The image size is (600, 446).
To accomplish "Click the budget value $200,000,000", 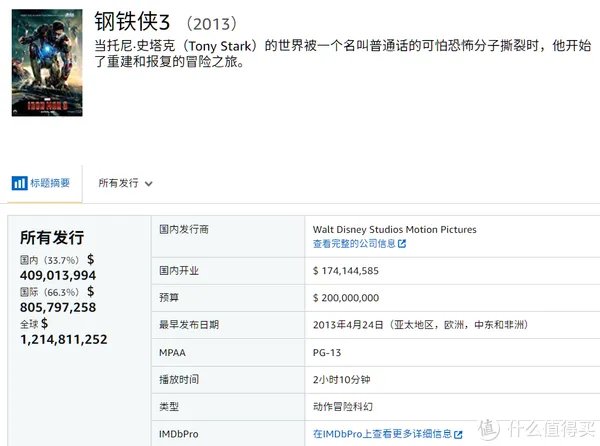I will (x=345, y=297).
